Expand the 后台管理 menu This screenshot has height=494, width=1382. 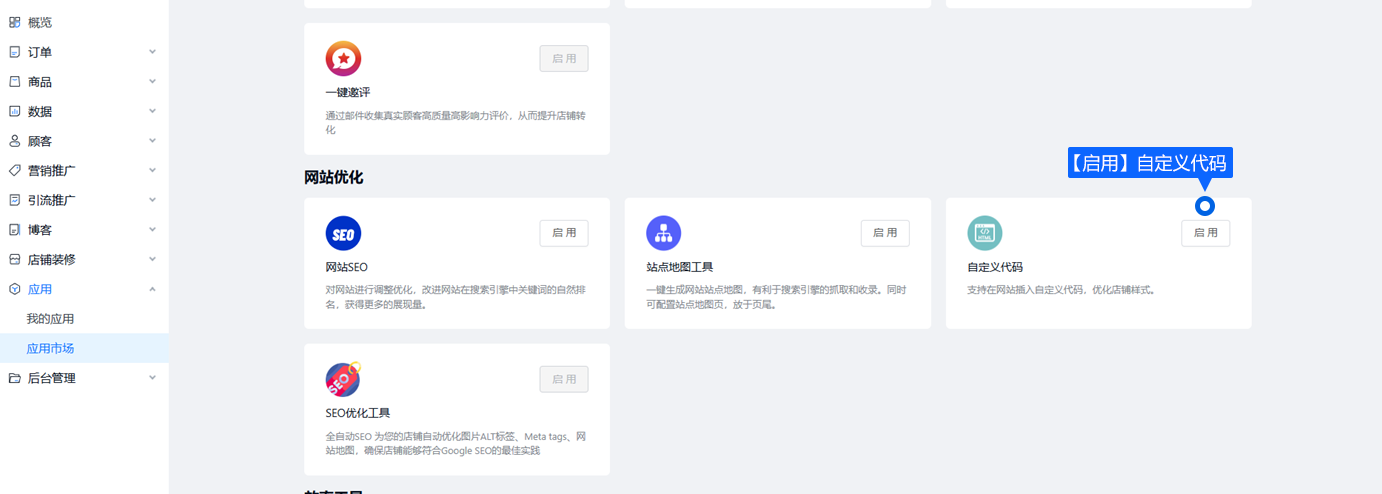click(x=152, y=378)
